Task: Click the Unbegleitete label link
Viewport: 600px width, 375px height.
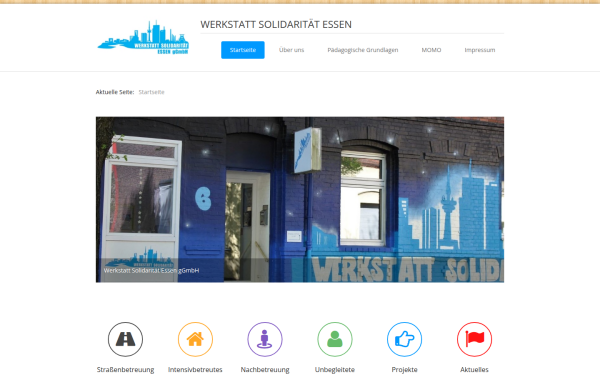Action: pyautogui.click(x=335, y=370)
